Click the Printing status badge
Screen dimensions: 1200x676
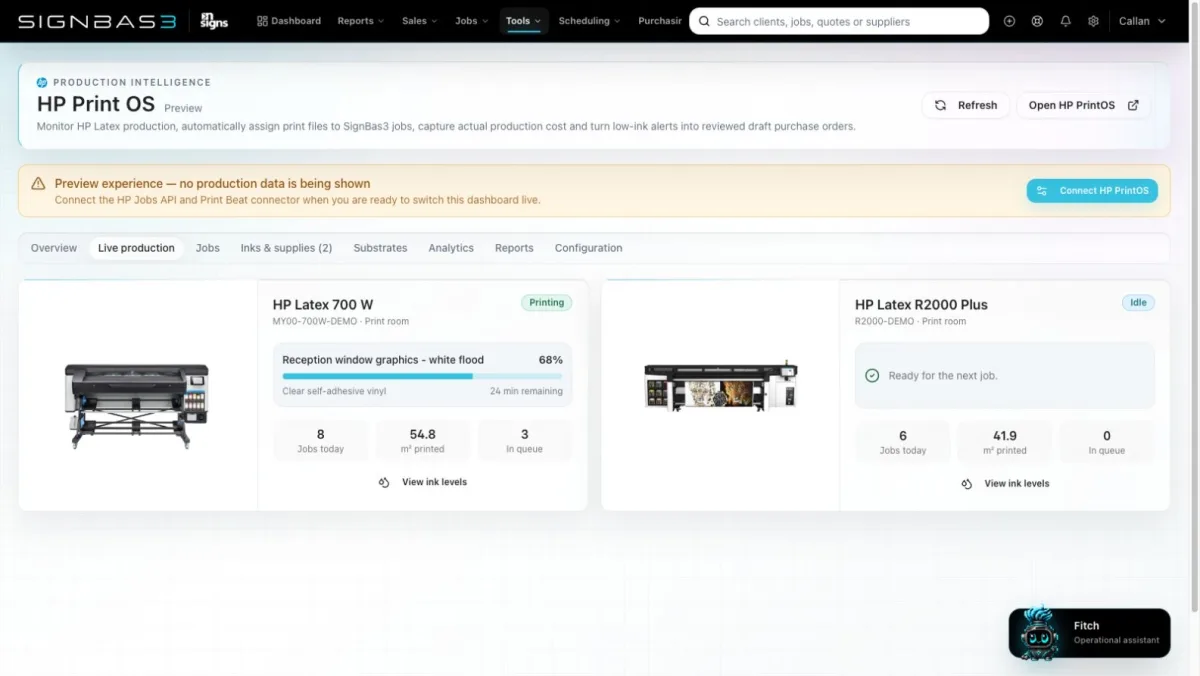pos(546,303)
